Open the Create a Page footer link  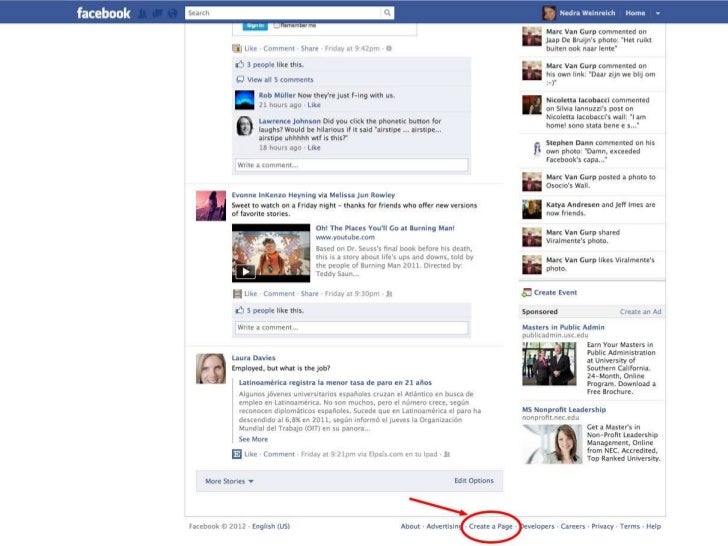[x=491, y=526]
